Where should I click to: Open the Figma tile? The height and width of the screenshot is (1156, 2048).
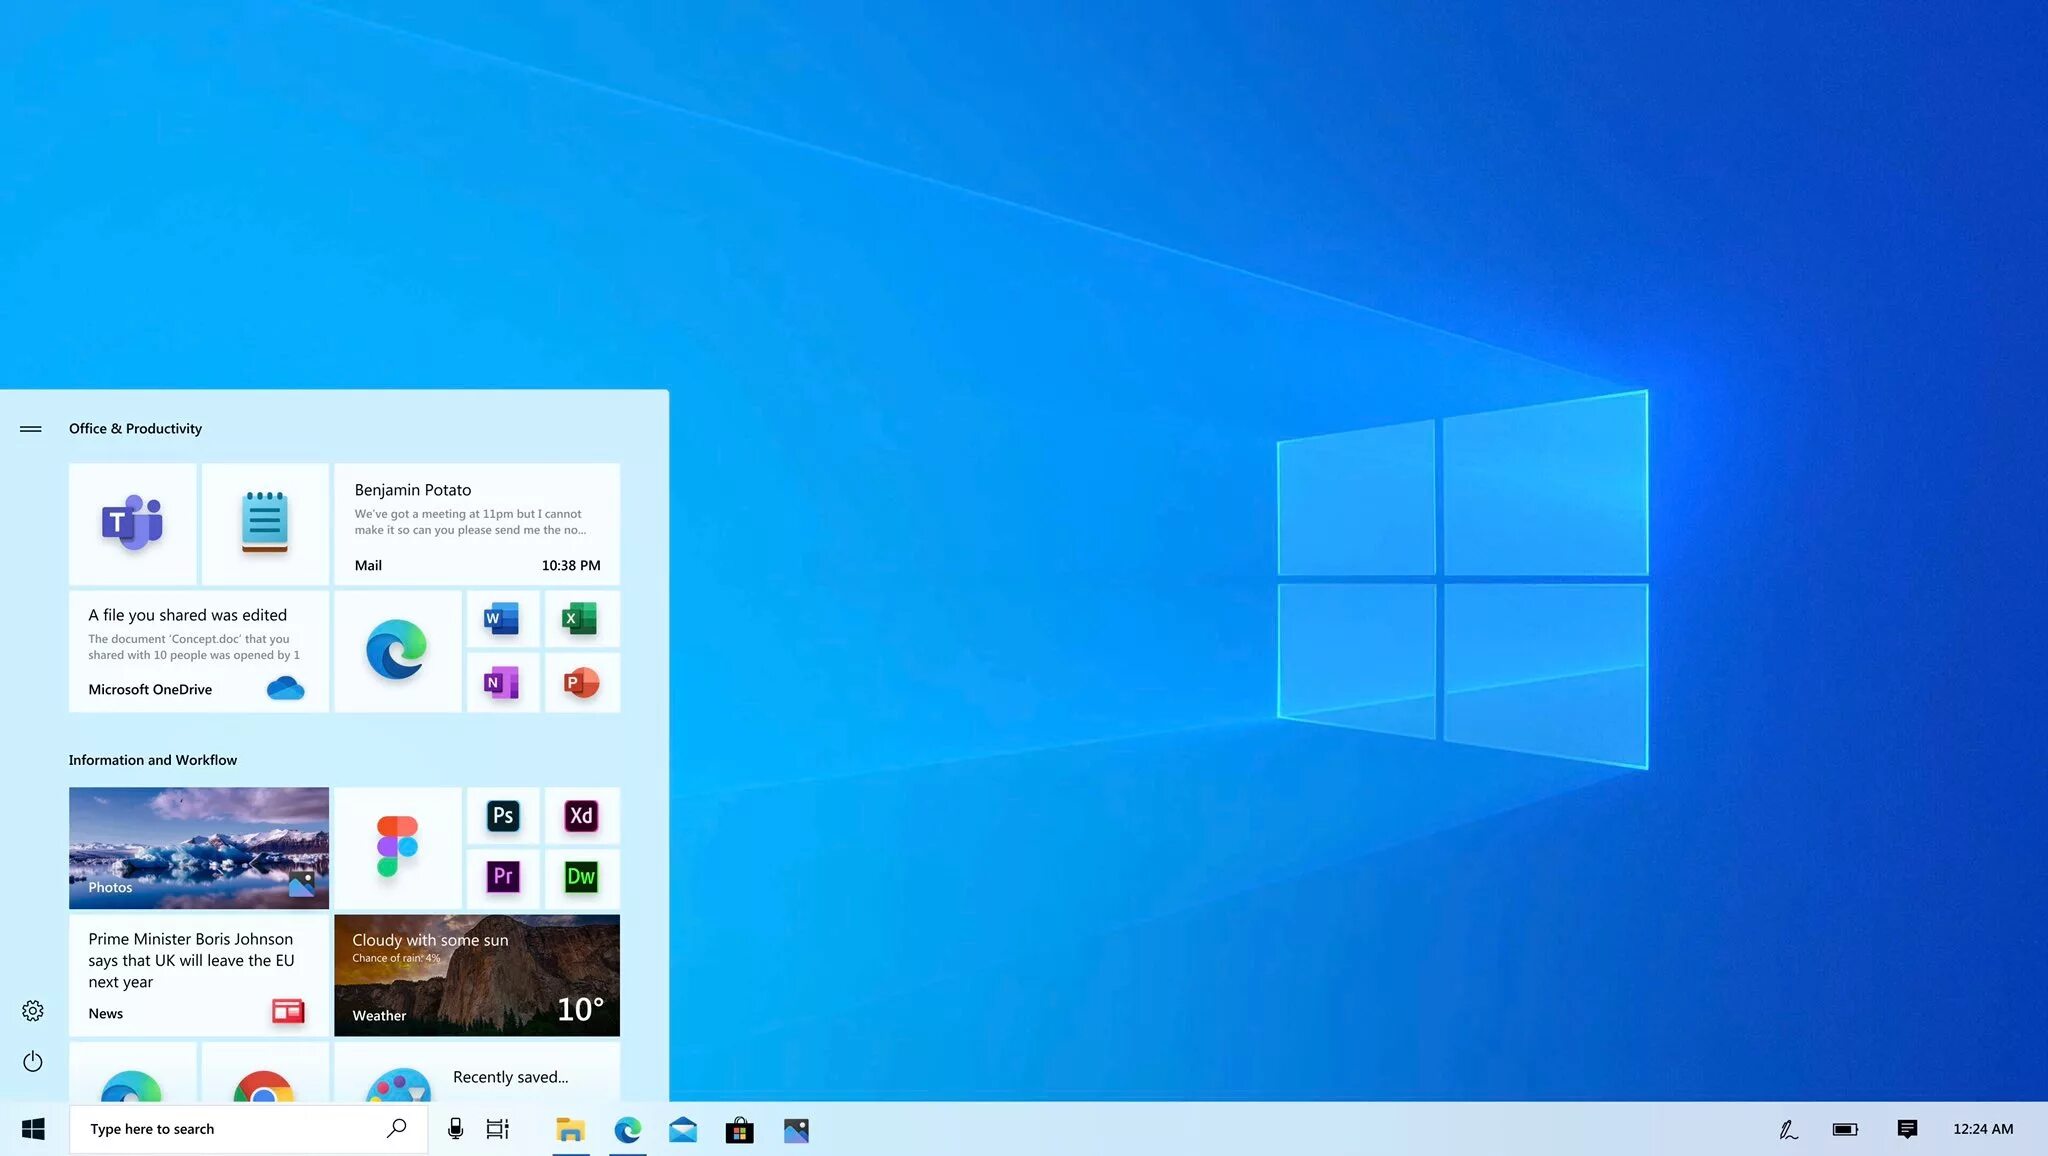click(x=397, y=847)
